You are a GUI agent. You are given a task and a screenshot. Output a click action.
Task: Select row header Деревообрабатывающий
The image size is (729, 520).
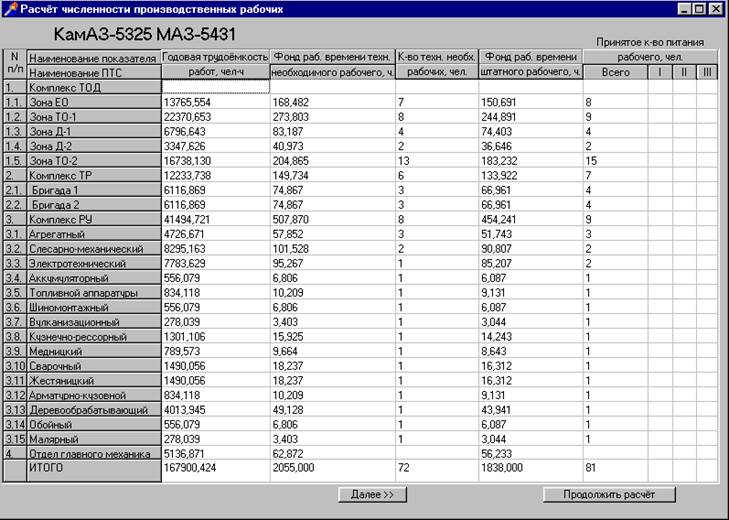pyautogui.click(x=94, y=410)
